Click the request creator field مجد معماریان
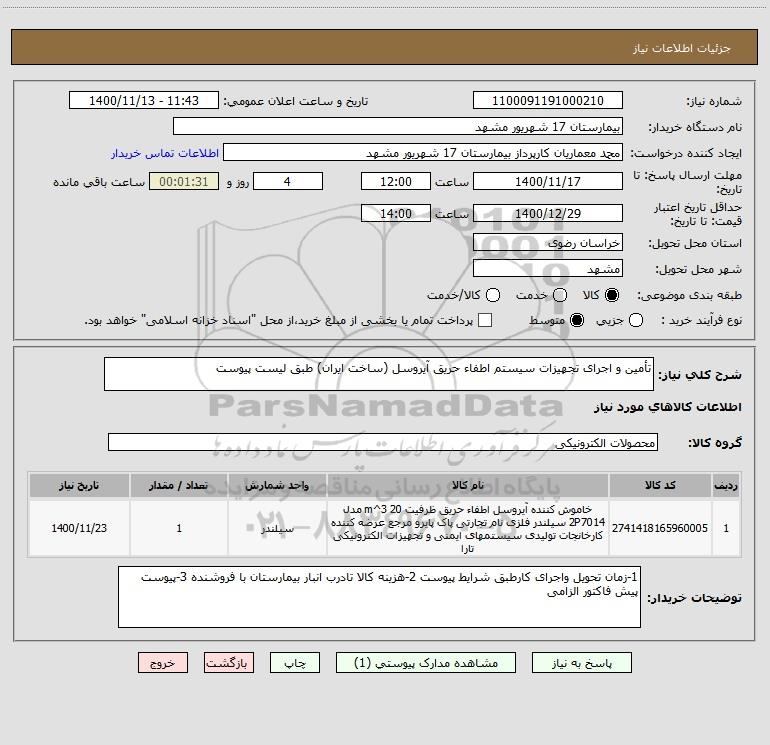Screen dimensions: 770x745 [423, 152]
